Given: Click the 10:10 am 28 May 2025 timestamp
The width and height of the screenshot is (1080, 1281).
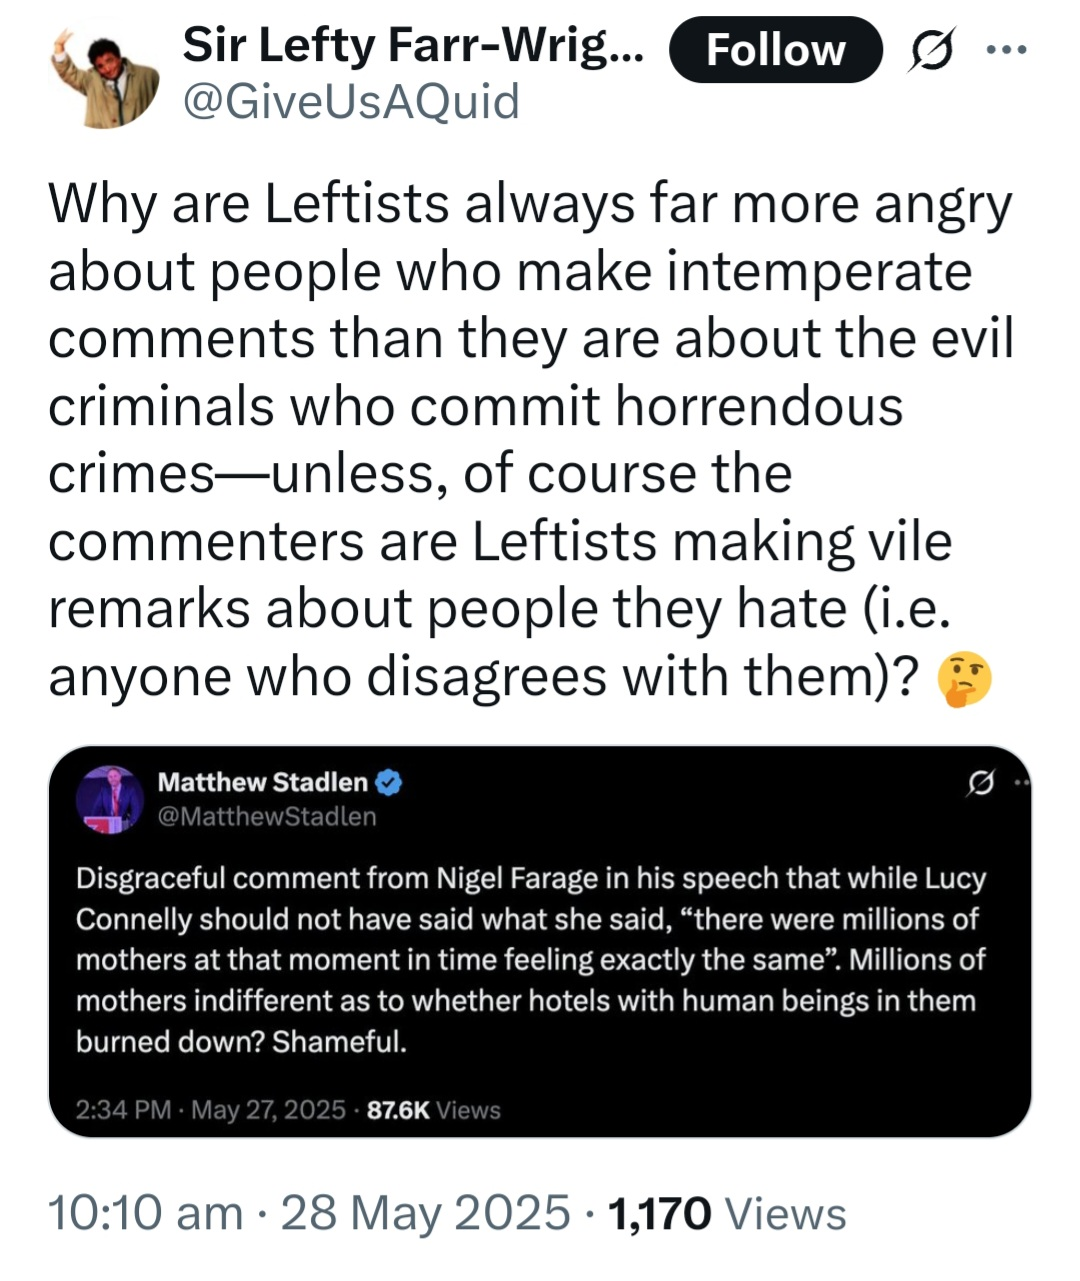Looking at the screenshot, I should 310,1214.
